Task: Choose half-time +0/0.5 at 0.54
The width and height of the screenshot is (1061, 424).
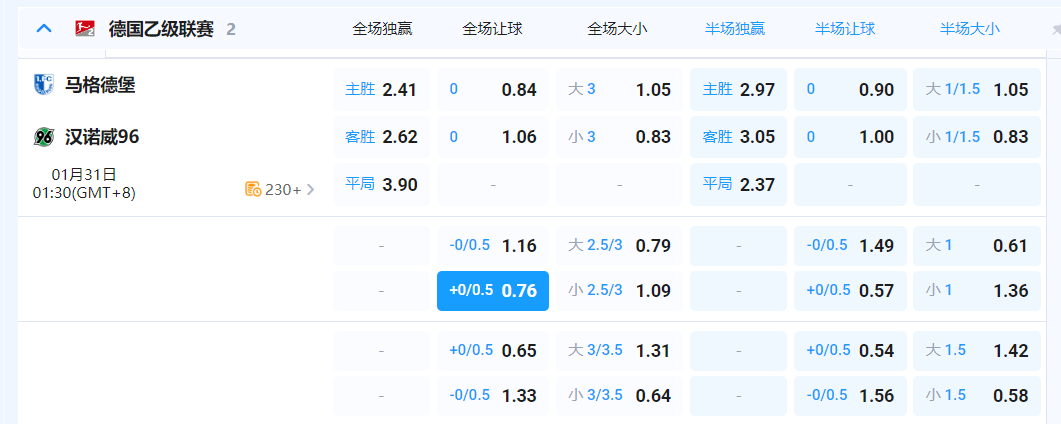Action: [x=850, y=351]
